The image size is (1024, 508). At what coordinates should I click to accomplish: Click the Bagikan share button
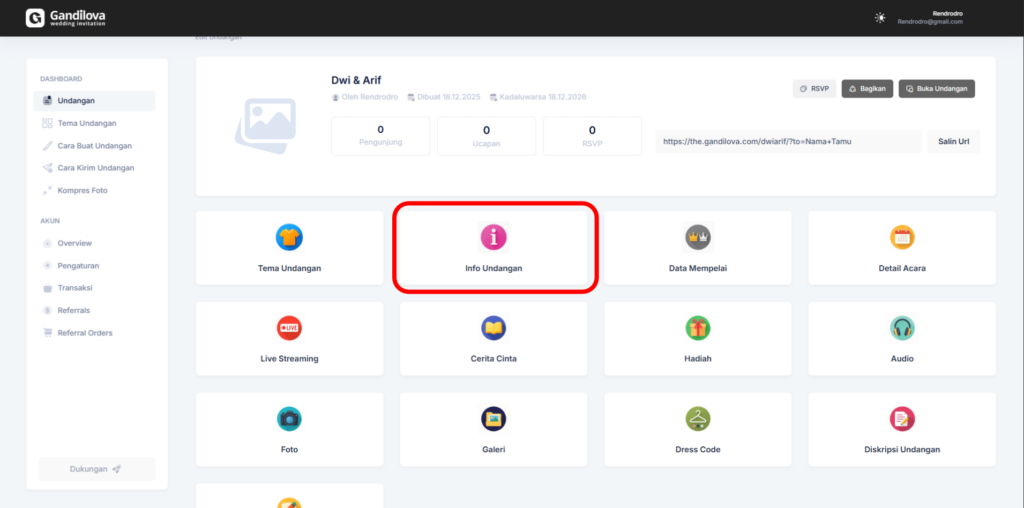(867, 89)
